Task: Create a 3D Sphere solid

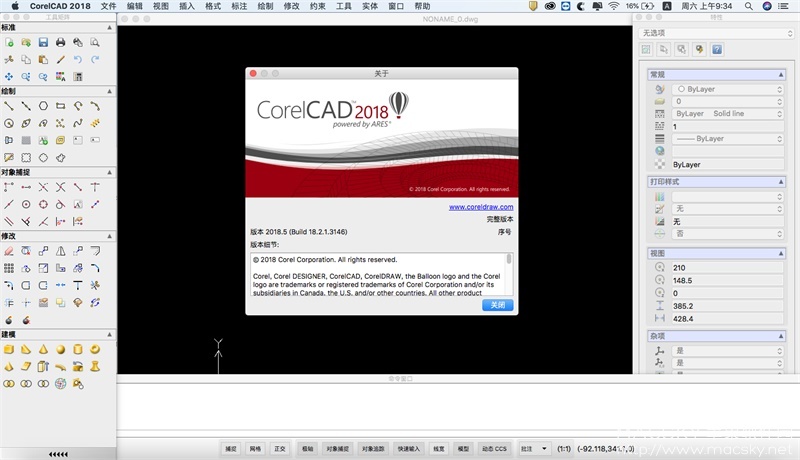Action: pos(60,349)
